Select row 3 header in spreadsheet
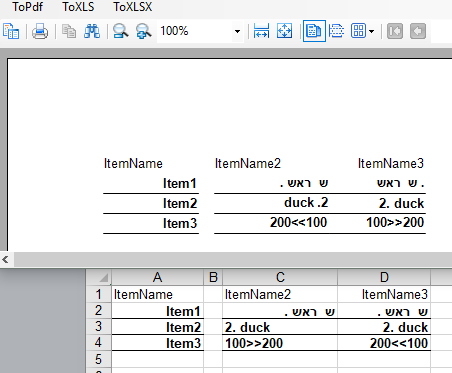This screenshot has height=373, width=452. 99,326
